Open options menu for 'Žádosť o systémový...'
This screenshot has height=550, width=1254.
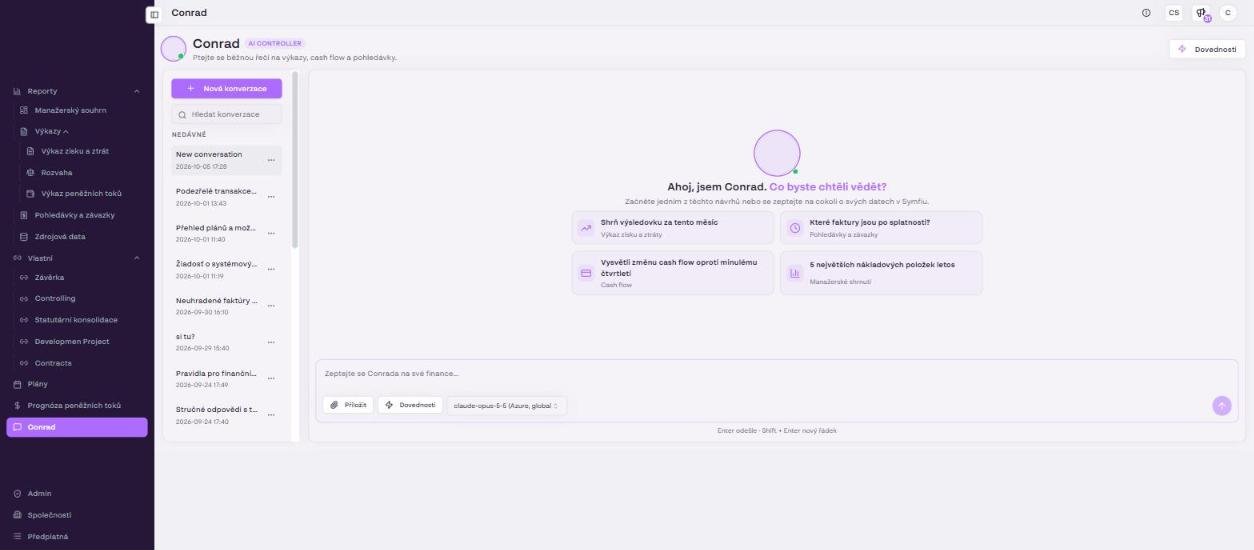(271, 270)
